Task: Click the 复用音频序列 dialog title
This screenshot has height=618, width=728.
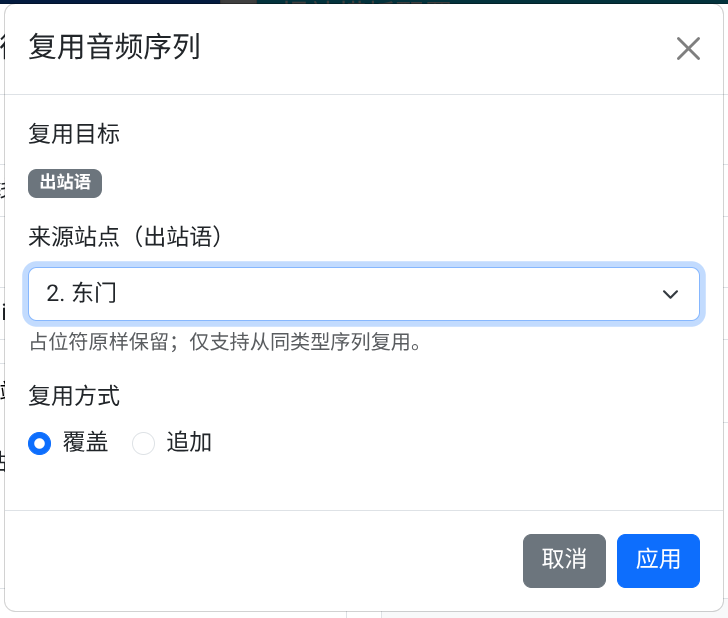Action: pyautogui.click(x=114, y=48)
